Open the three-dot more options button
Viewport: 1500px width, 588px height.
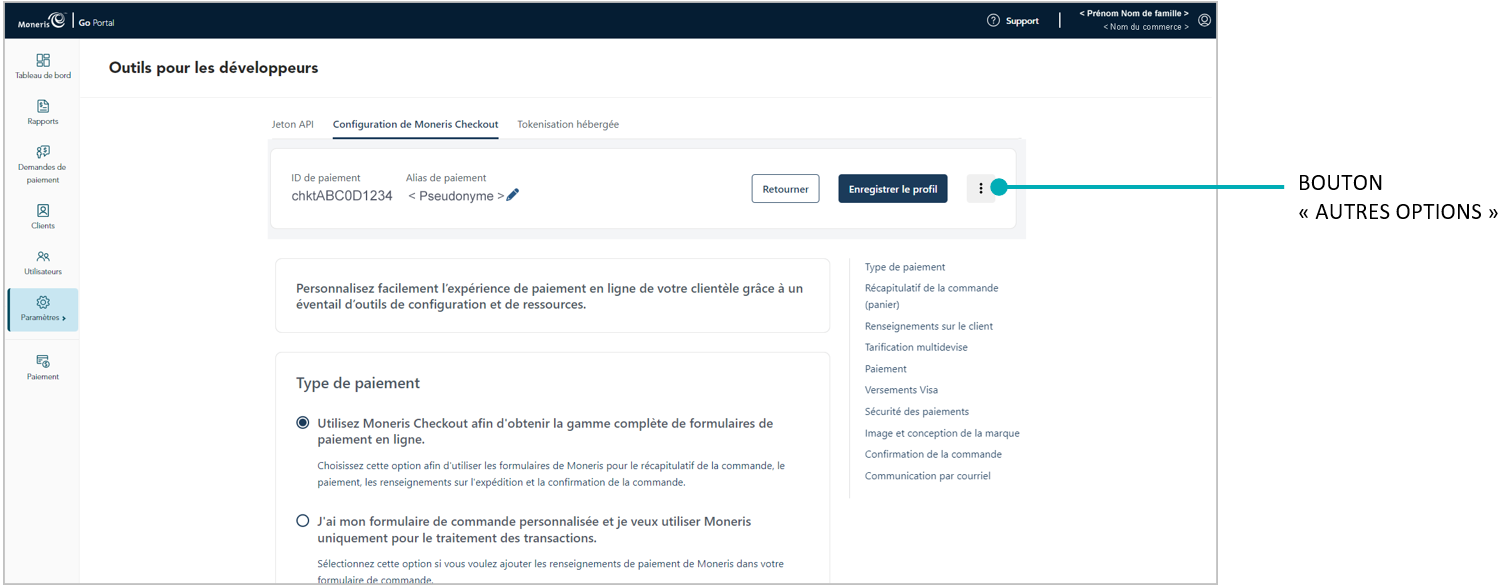point(981,189)
